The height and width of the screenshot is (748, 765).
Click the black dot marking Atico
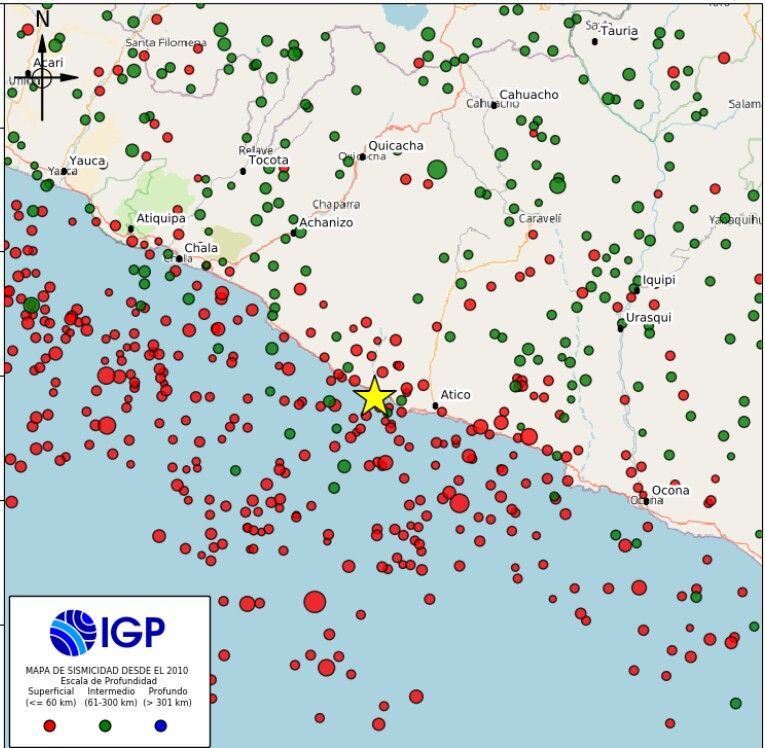click(435, 405)
